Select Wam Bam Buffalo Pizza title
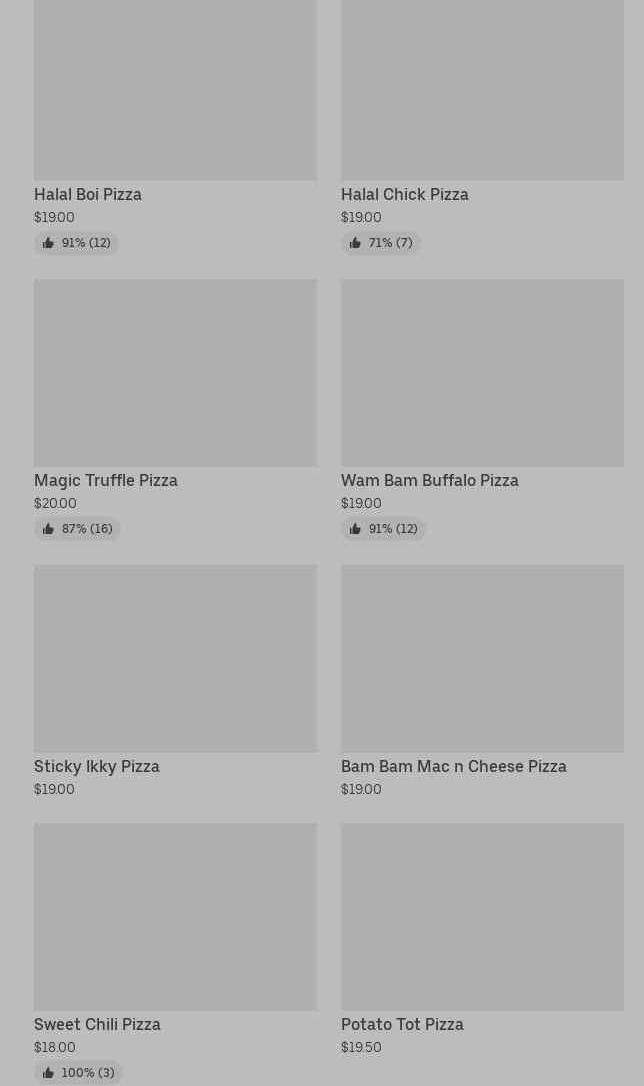The image size is (644, 1086). (429, 480)
